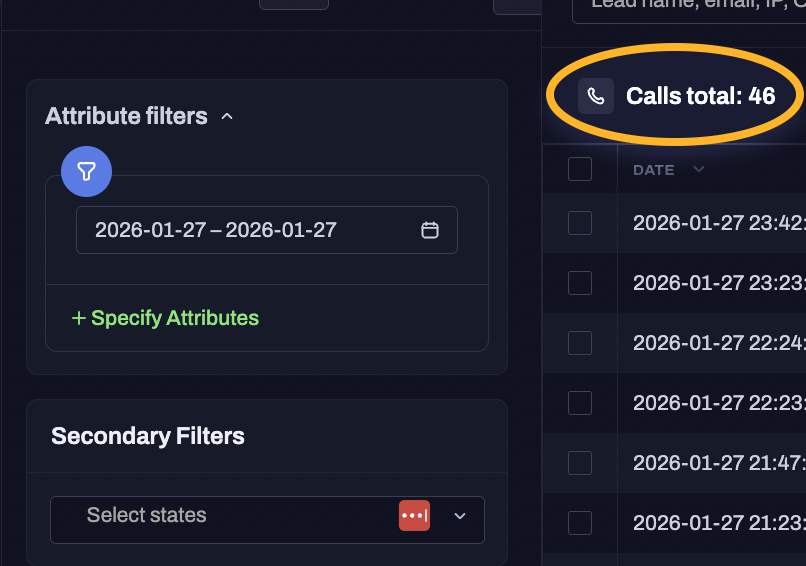806x566 pixels.
Task: Toggle the select-all checkbox in header
Action: pyautogui.click(x=580, y=170)
